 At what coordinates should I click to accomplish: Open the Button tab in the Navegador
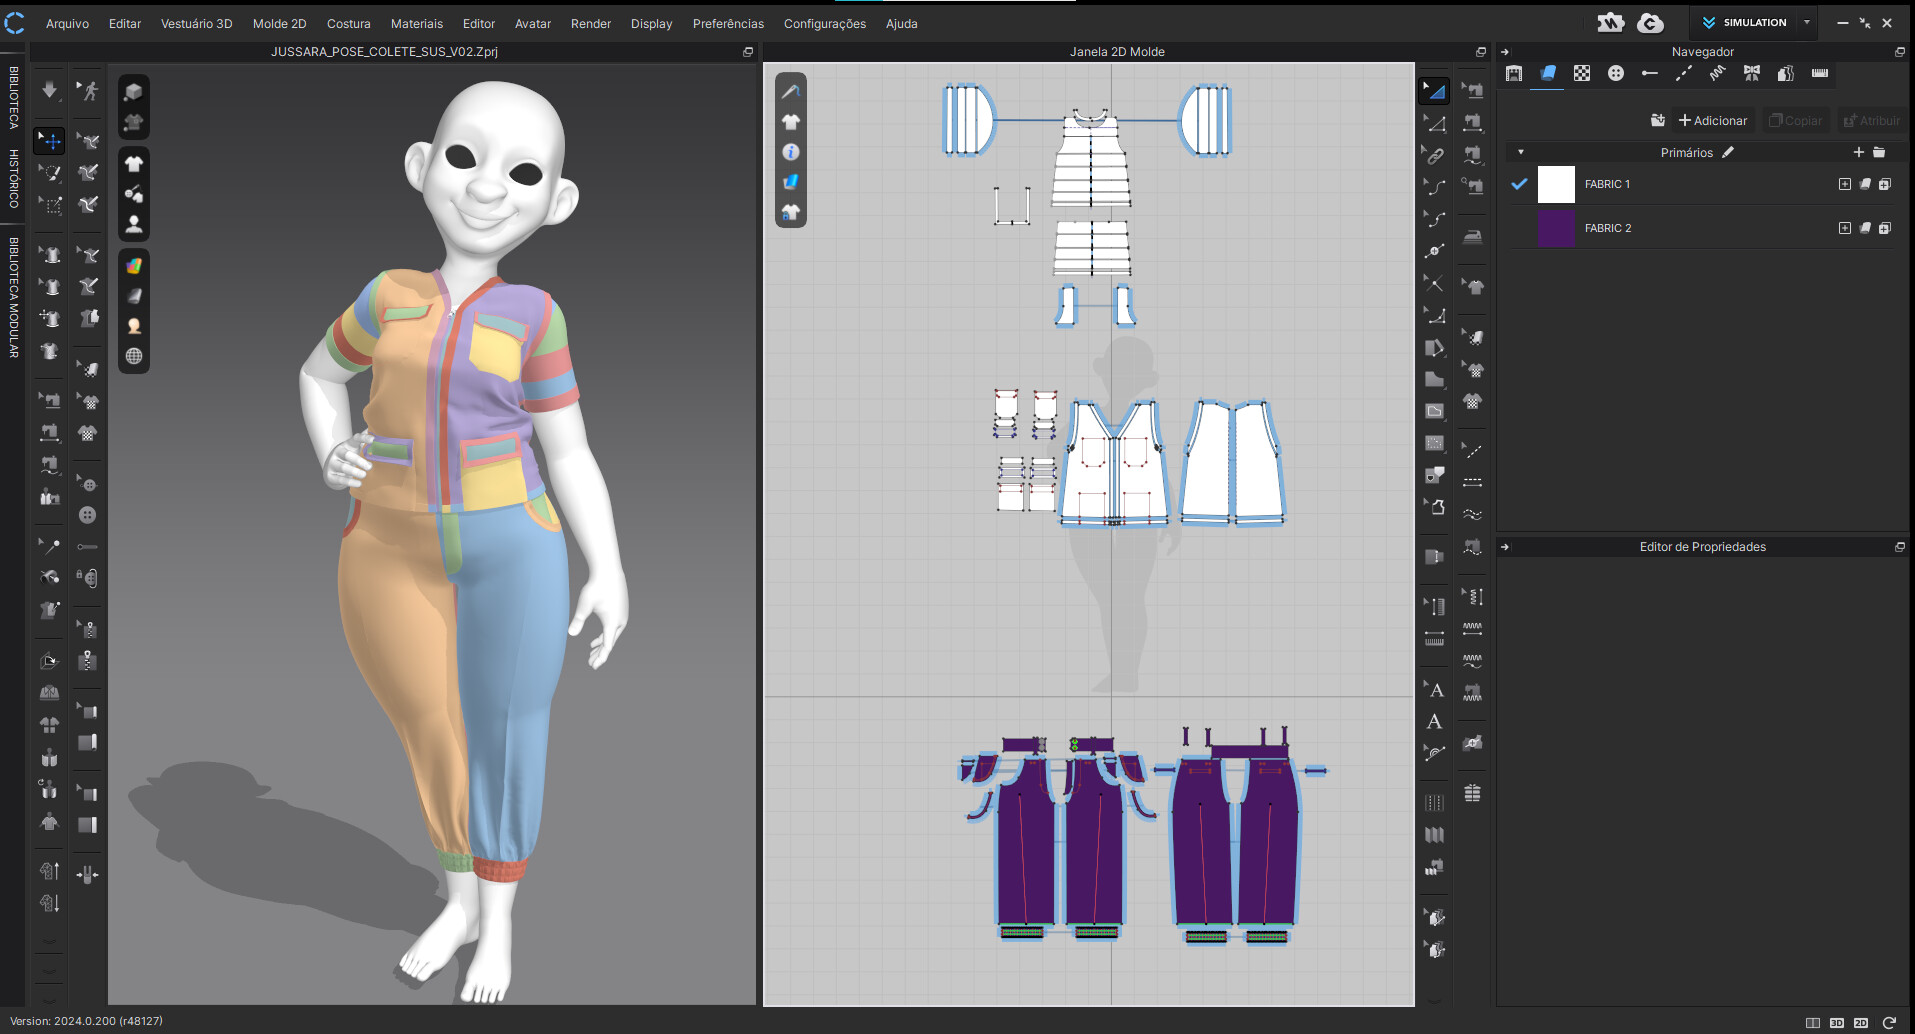tap(1615, 73)
